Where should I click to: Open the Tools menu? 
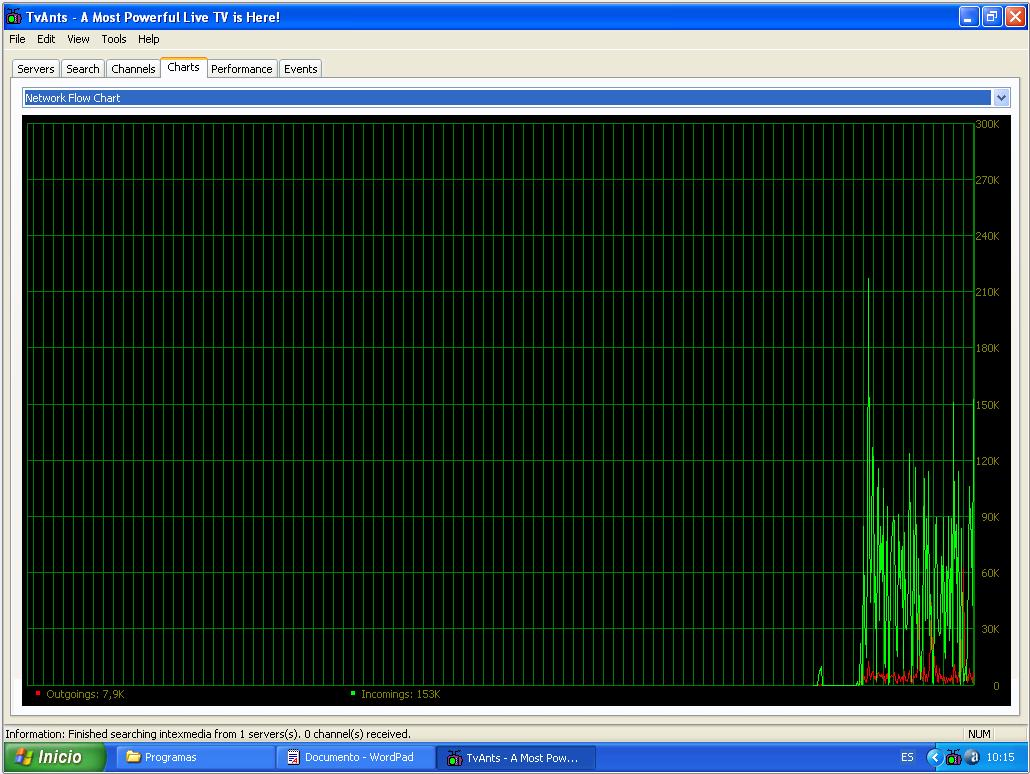pyautogui.click(x=114, y=39)
